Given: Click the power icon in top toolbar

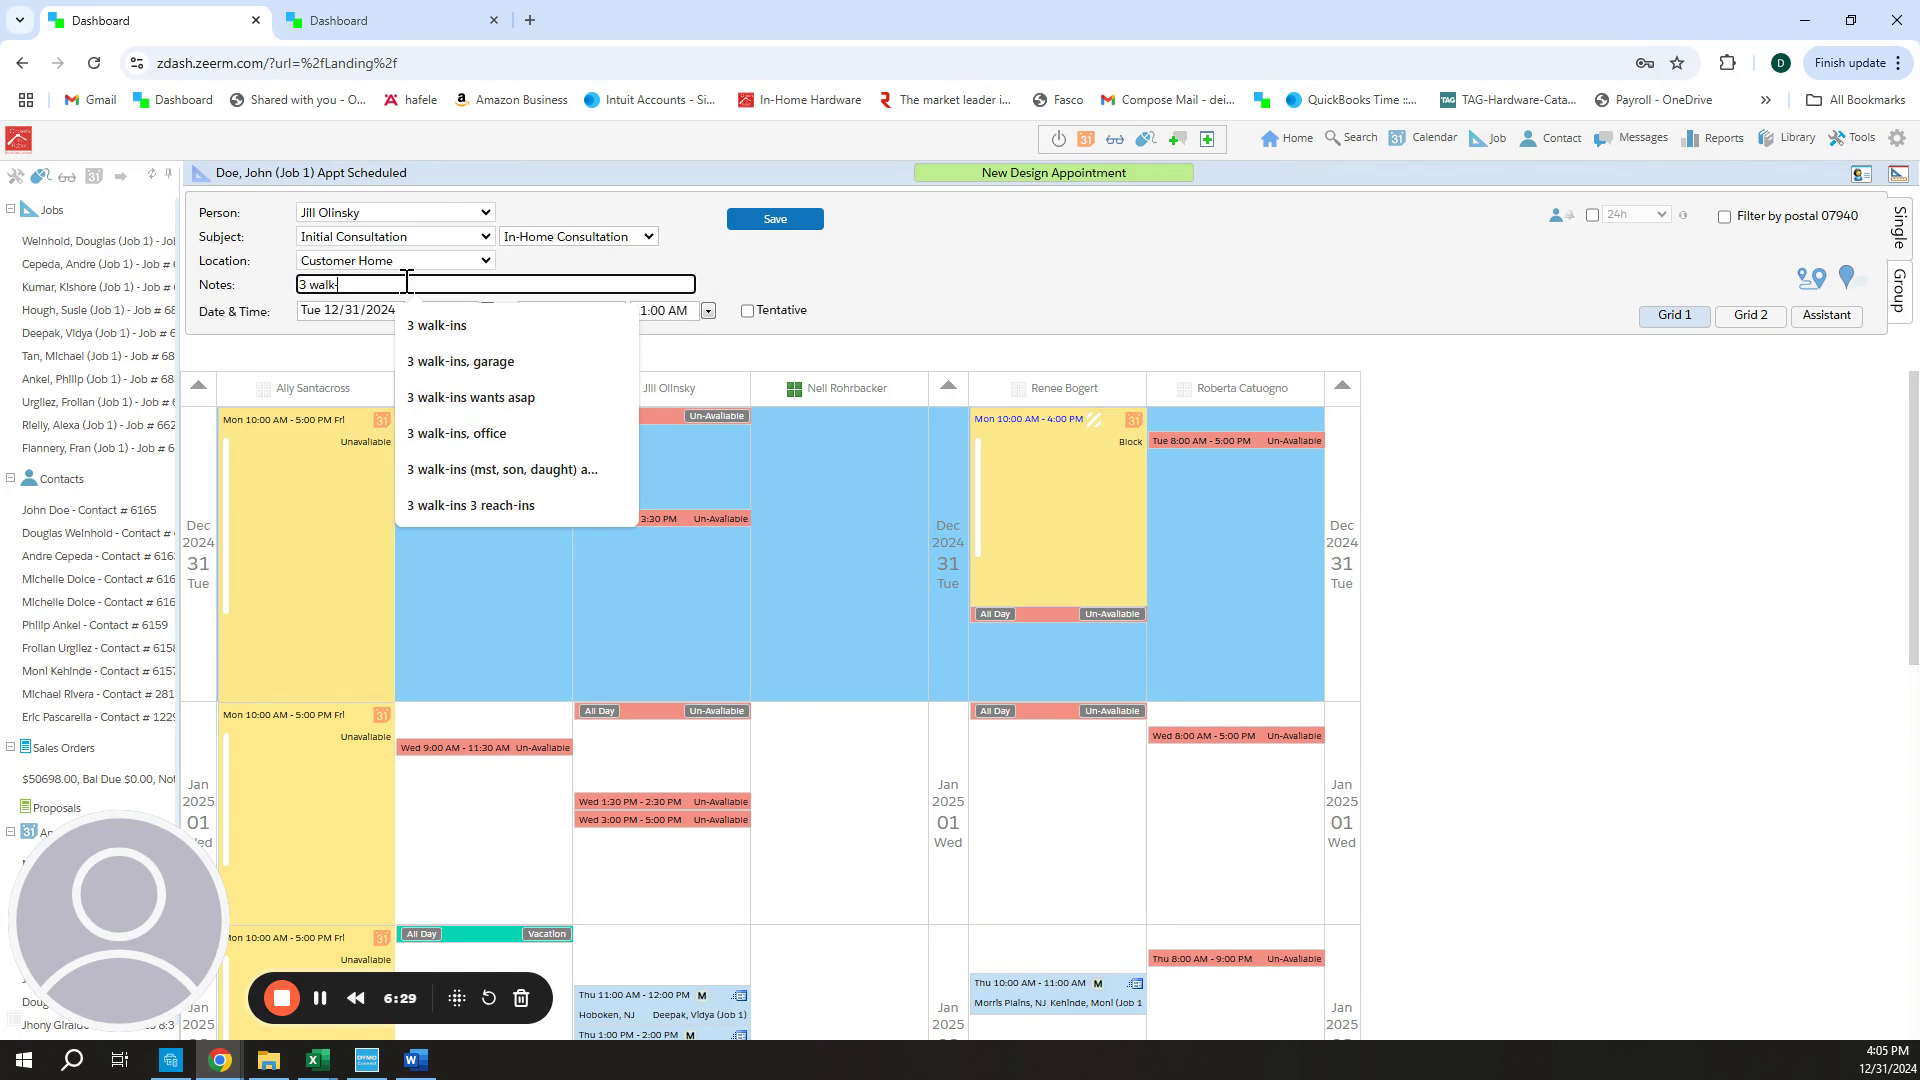Looking at the screenshot, I should point(1058,139).
